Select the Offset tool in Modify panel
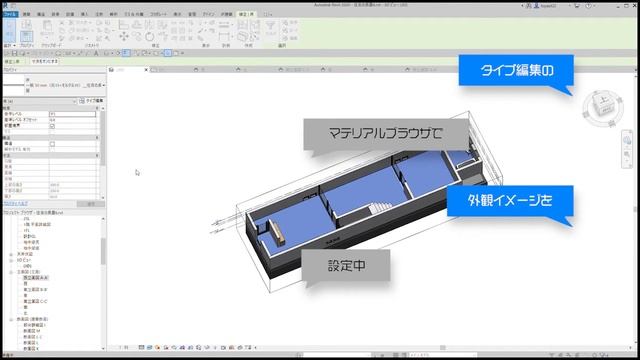Viewport: 640px width, 360px height. click(137, 24)
